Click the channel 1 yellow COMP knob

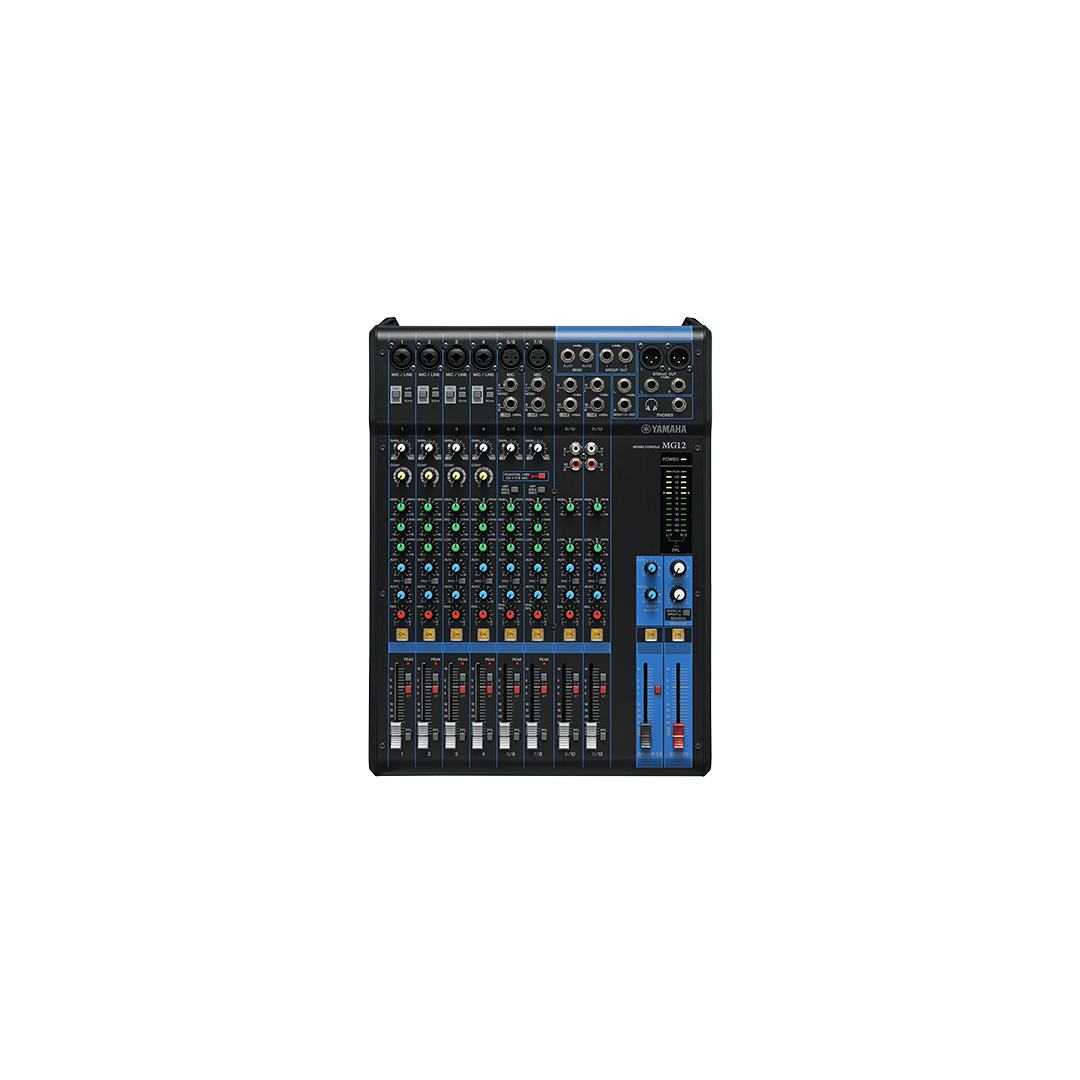[x=402, y=475]
